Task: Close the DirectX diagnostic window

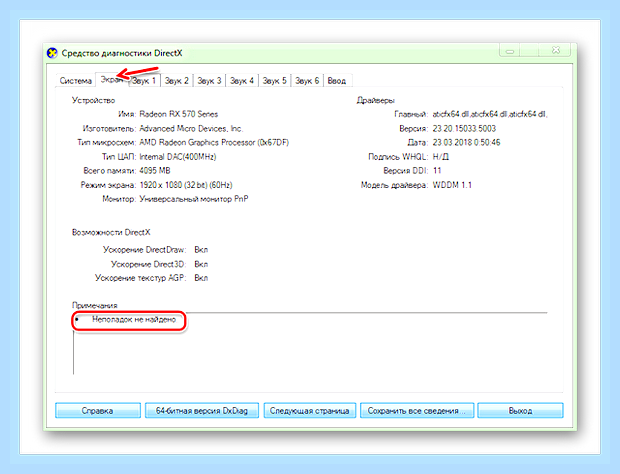Action: (x=556, y=51)
